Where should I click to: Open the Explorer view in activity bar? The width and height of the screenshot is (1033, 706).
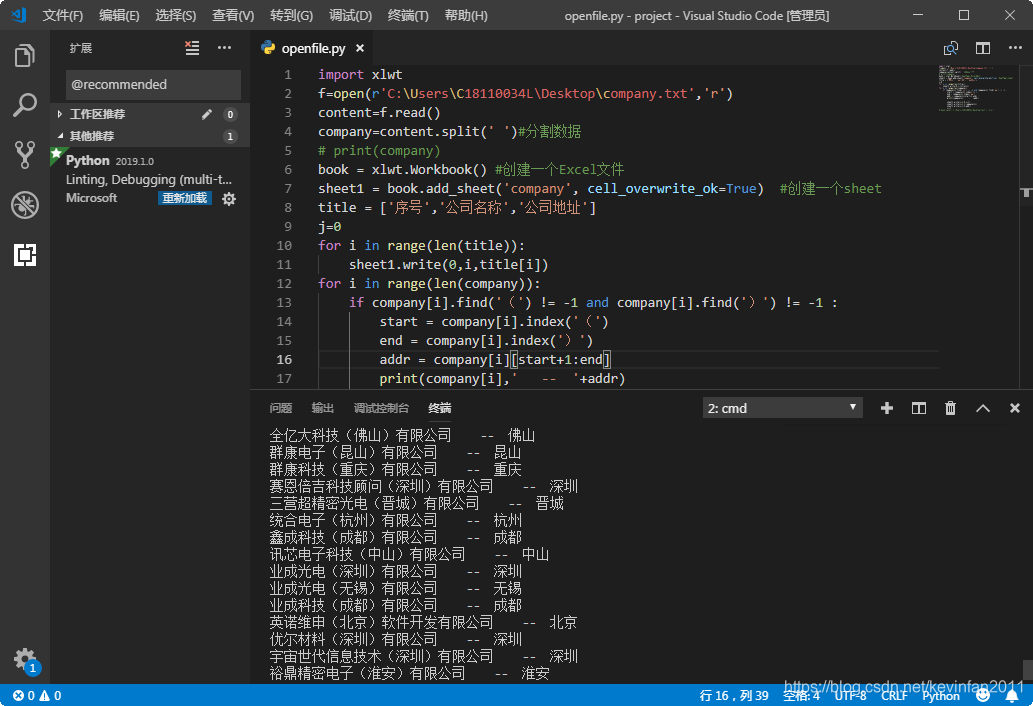24,55
